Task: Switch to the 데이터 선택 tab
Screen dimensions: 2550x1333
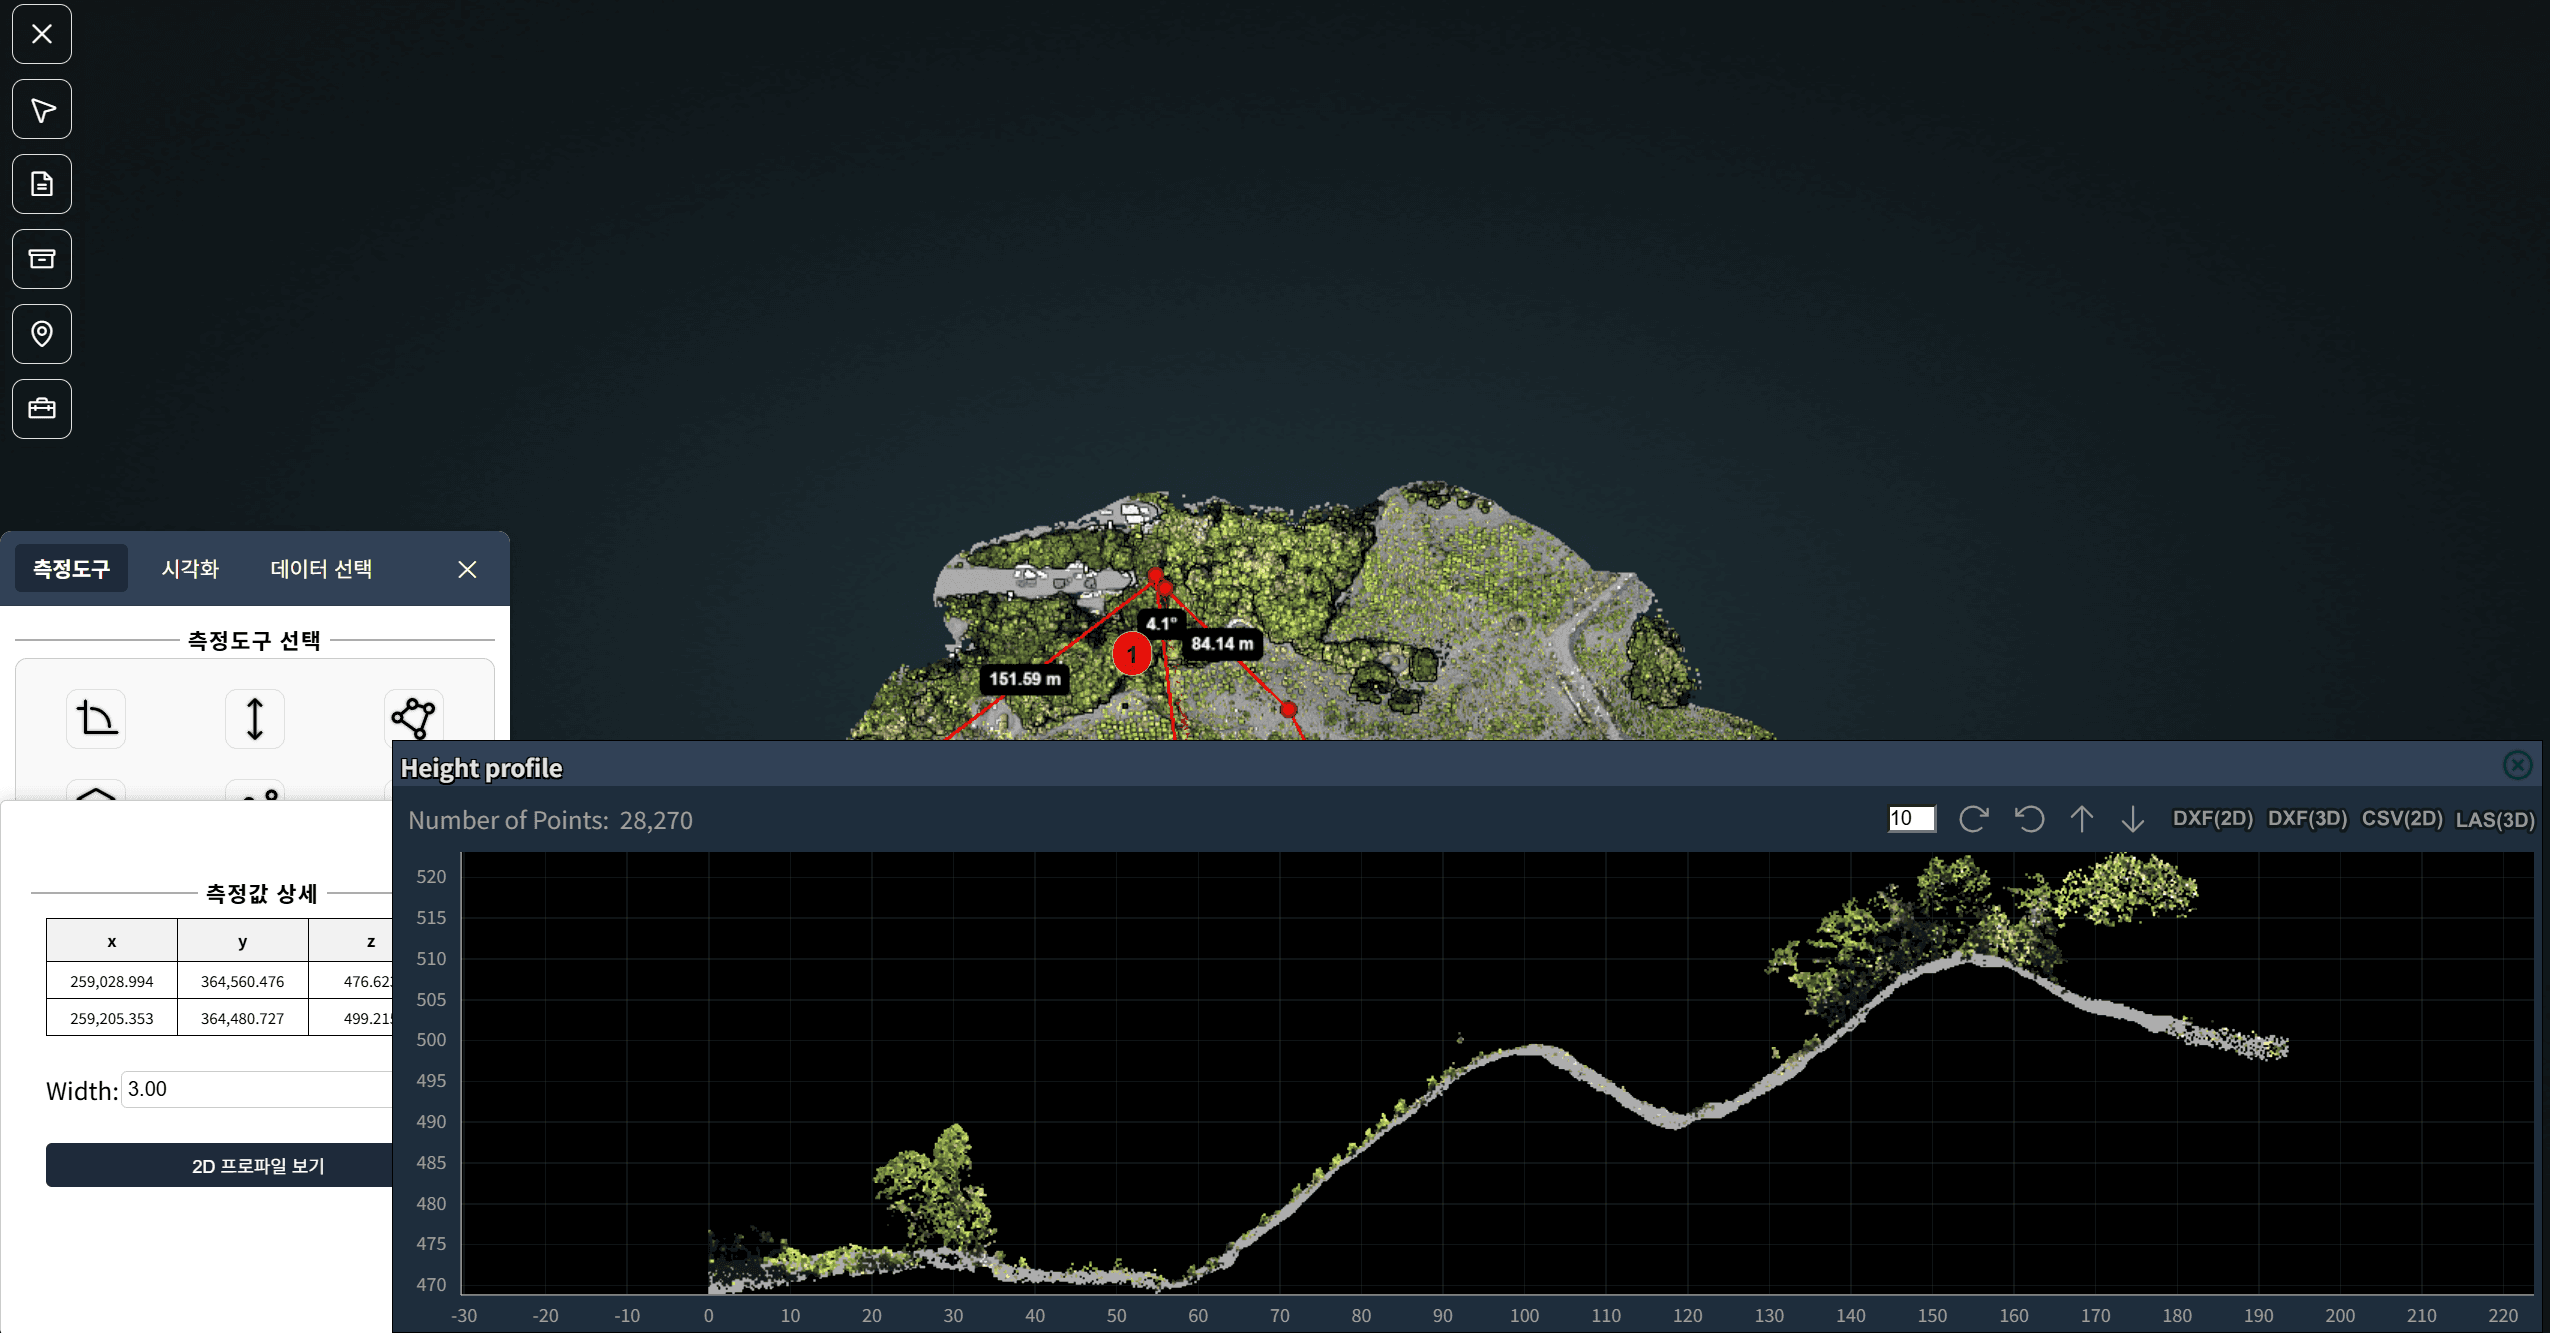Action: coord(321,569)
